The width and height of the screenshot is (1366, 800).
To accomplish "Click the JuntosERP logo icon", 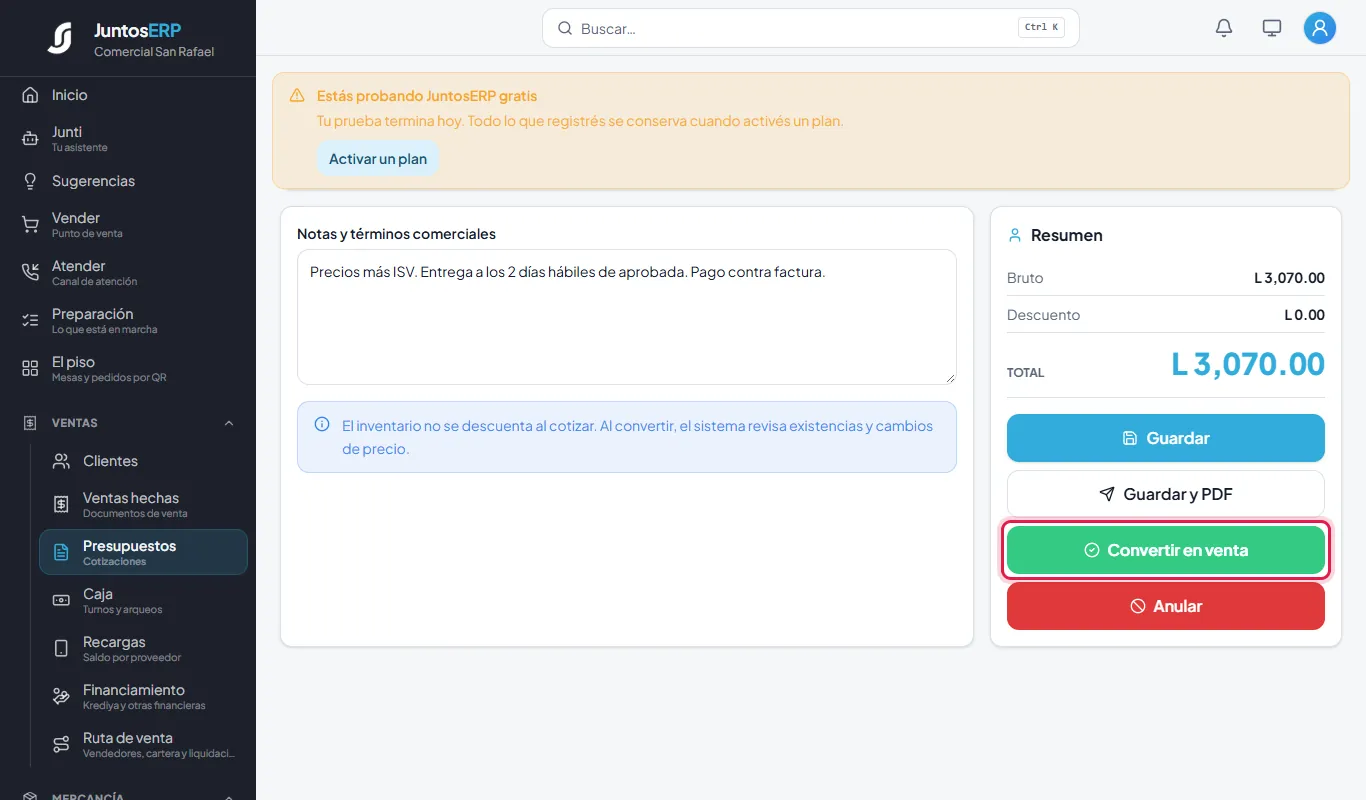I will click(60, 38).
